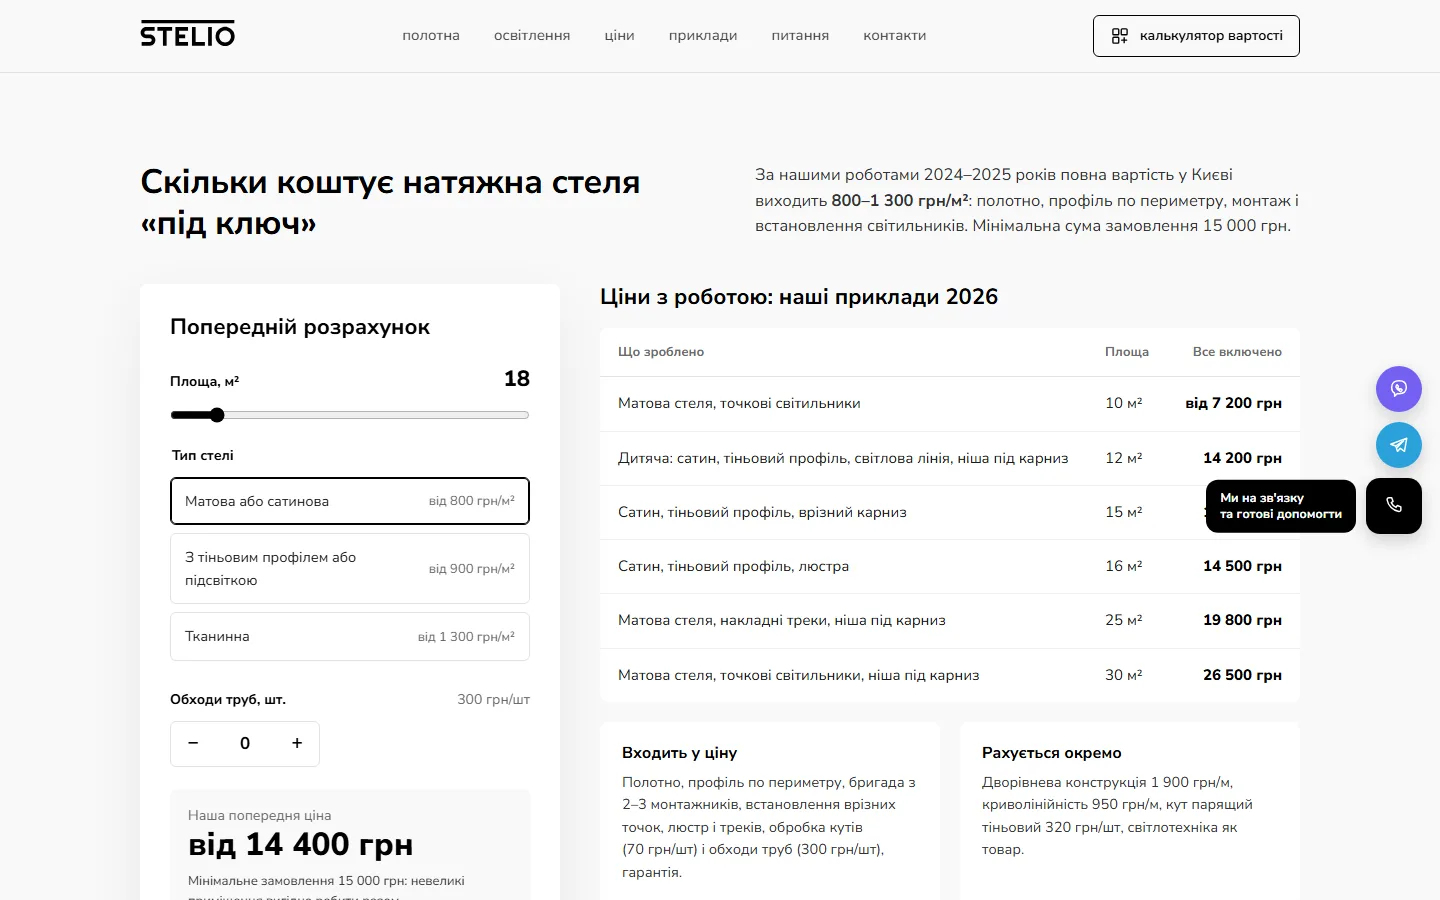This screenshot has height=900, width=1440.
Task: Select «З тіньовим профілем або підсвіткою» option
Action: point(350,569)
